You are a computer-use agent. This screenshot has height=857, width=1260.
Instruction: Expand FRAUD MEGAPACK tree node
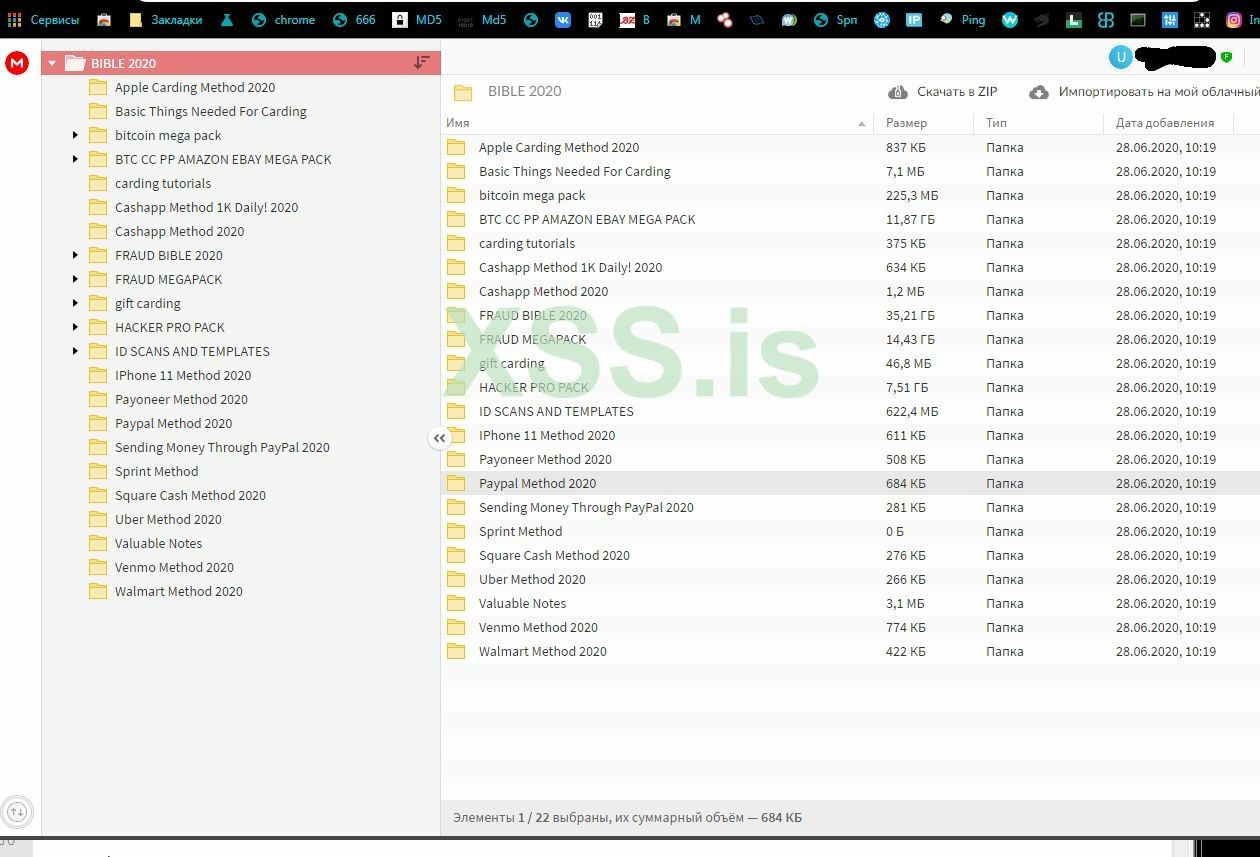click(x=75, y=279)
